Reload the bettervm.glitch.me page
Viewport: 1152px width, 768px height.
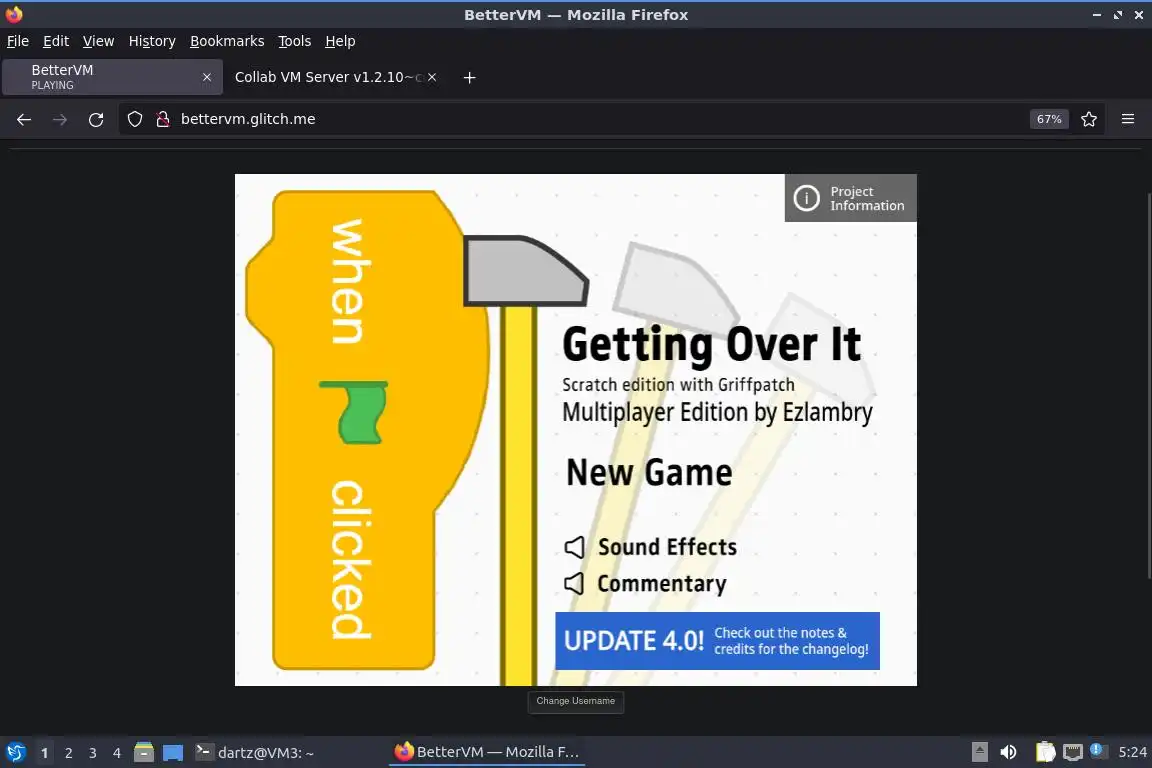(x=96, y=119)
